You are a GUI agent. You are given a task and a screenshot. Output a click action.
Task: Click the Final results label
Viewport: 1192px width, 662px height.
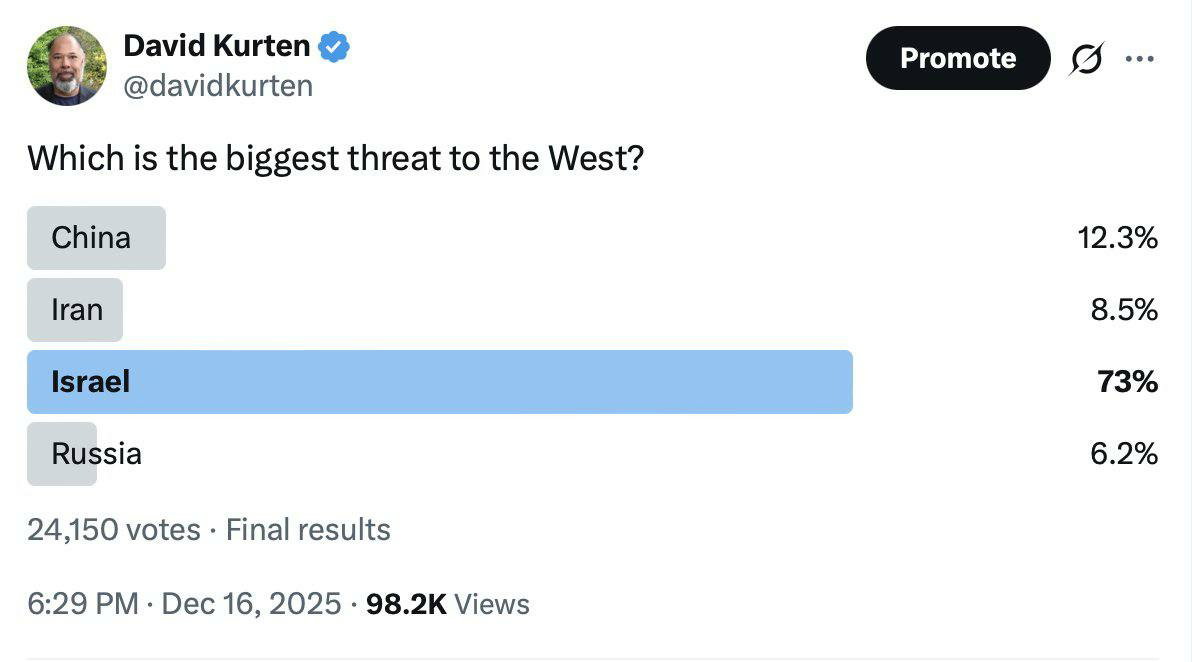click(x=308, y=529)
